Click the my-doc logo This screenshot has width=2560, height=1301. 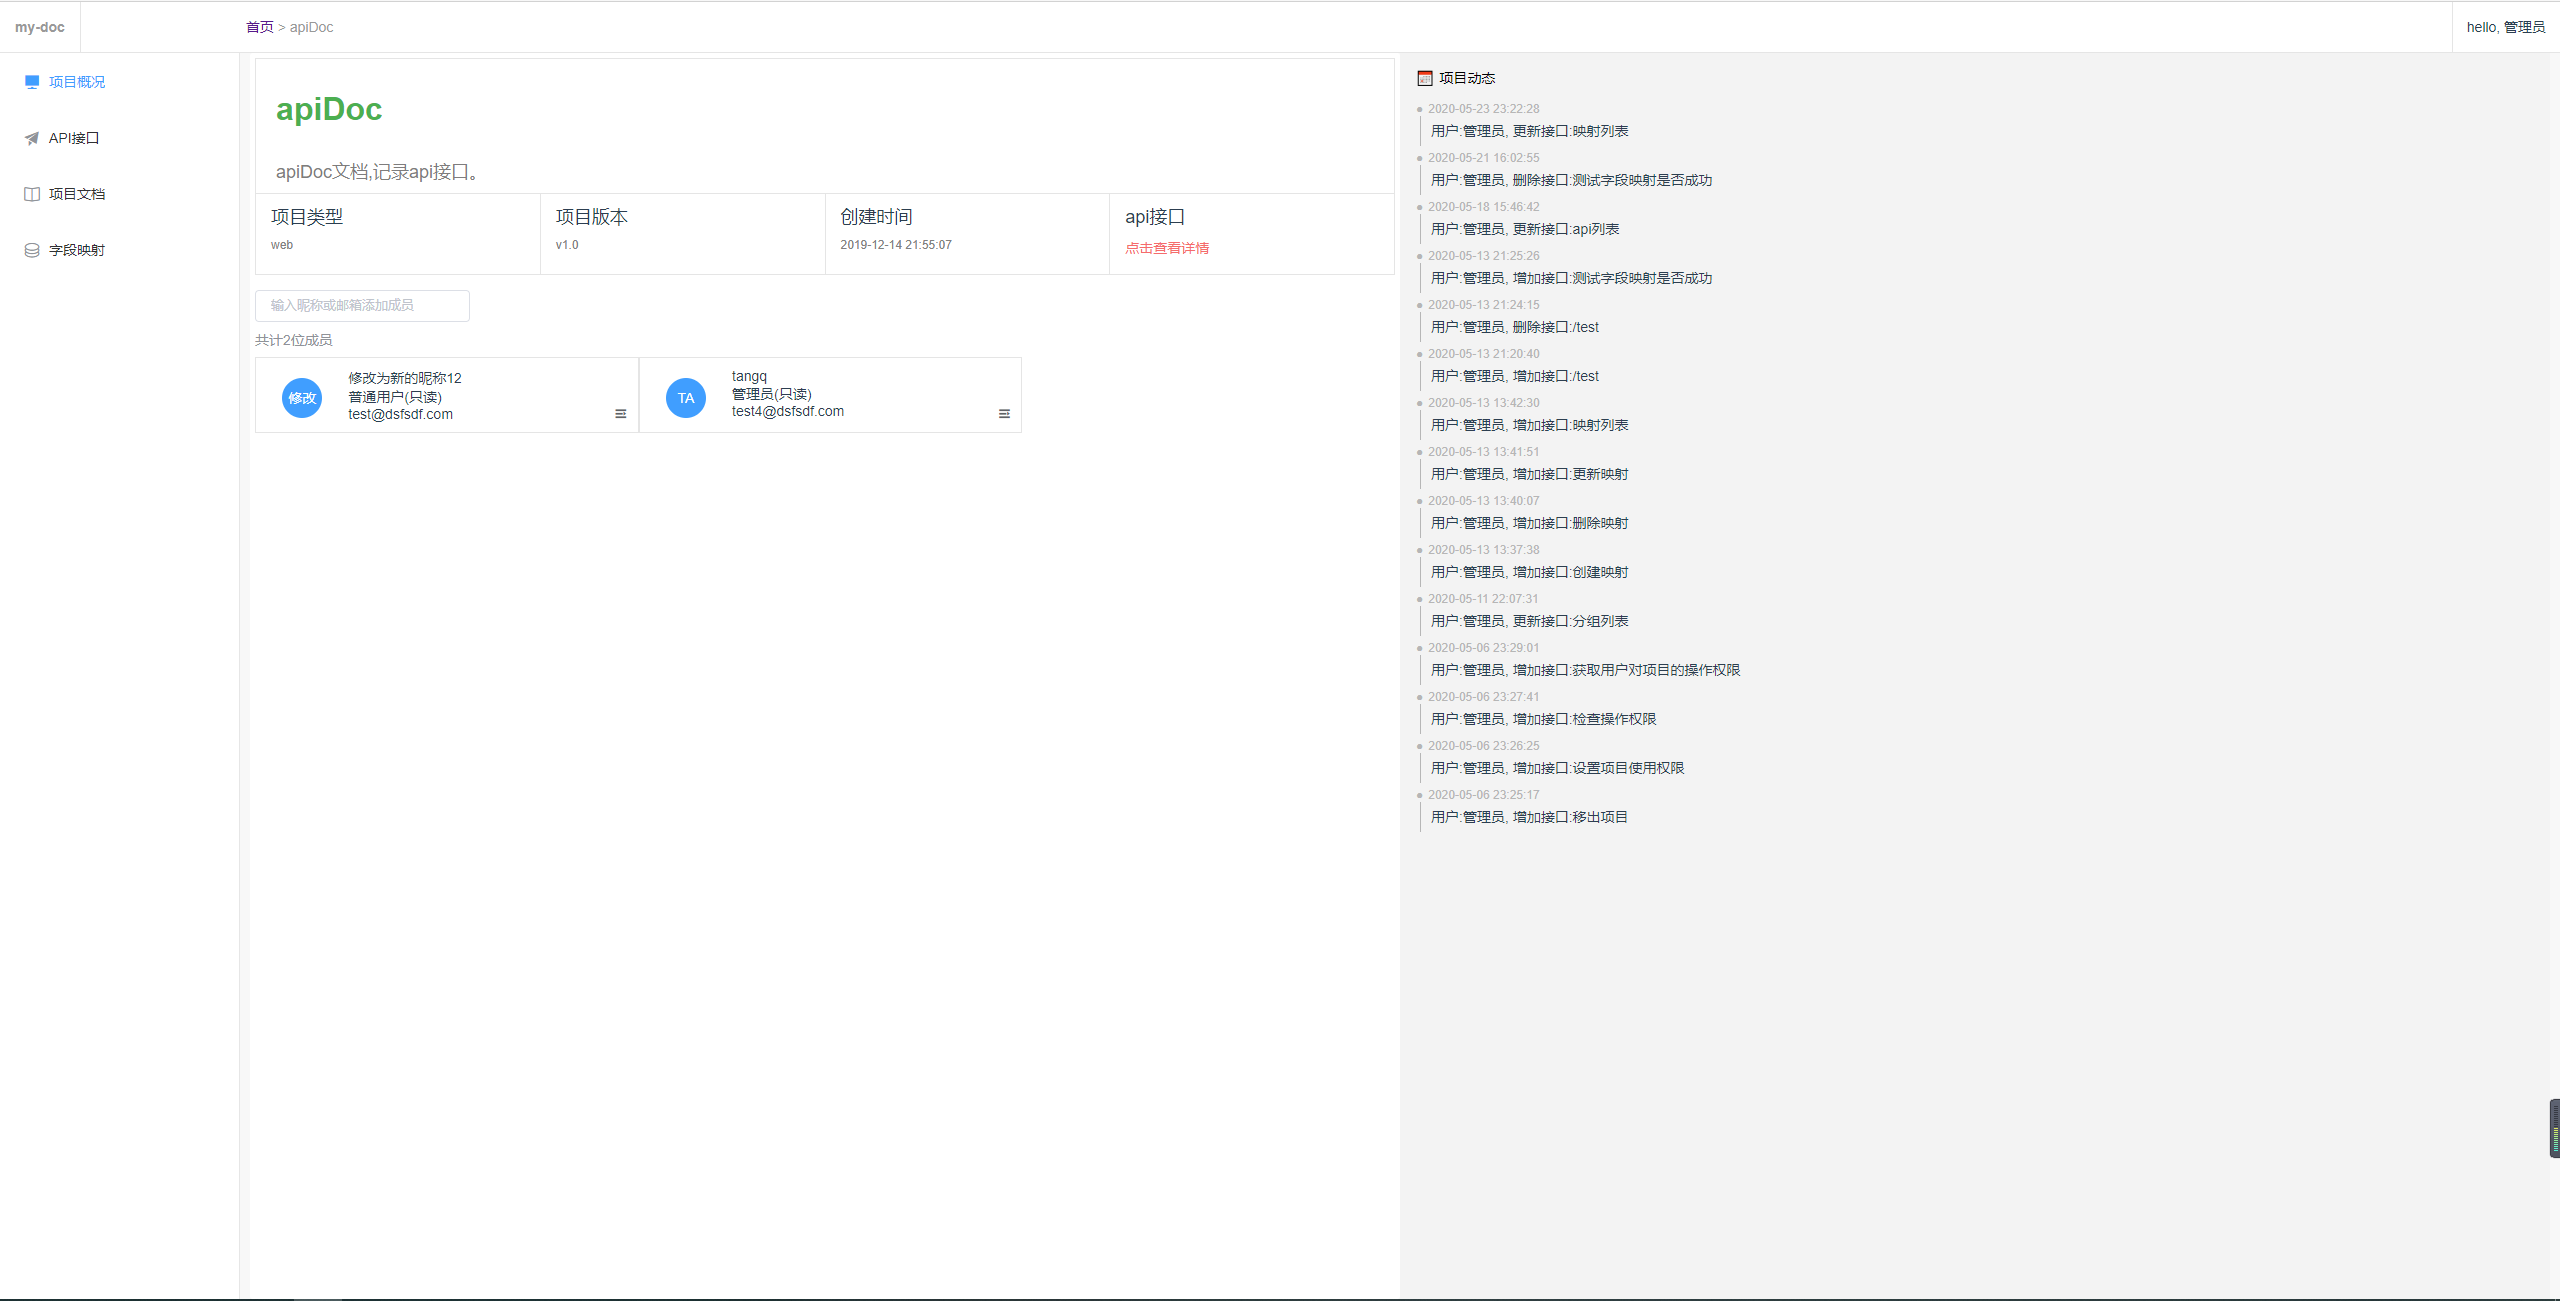click(40, 27)
